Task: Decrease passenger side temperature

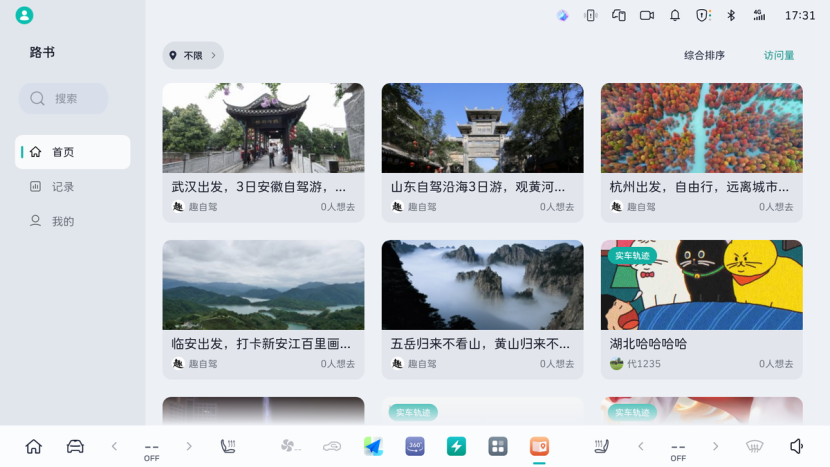Action: point(640,446)
